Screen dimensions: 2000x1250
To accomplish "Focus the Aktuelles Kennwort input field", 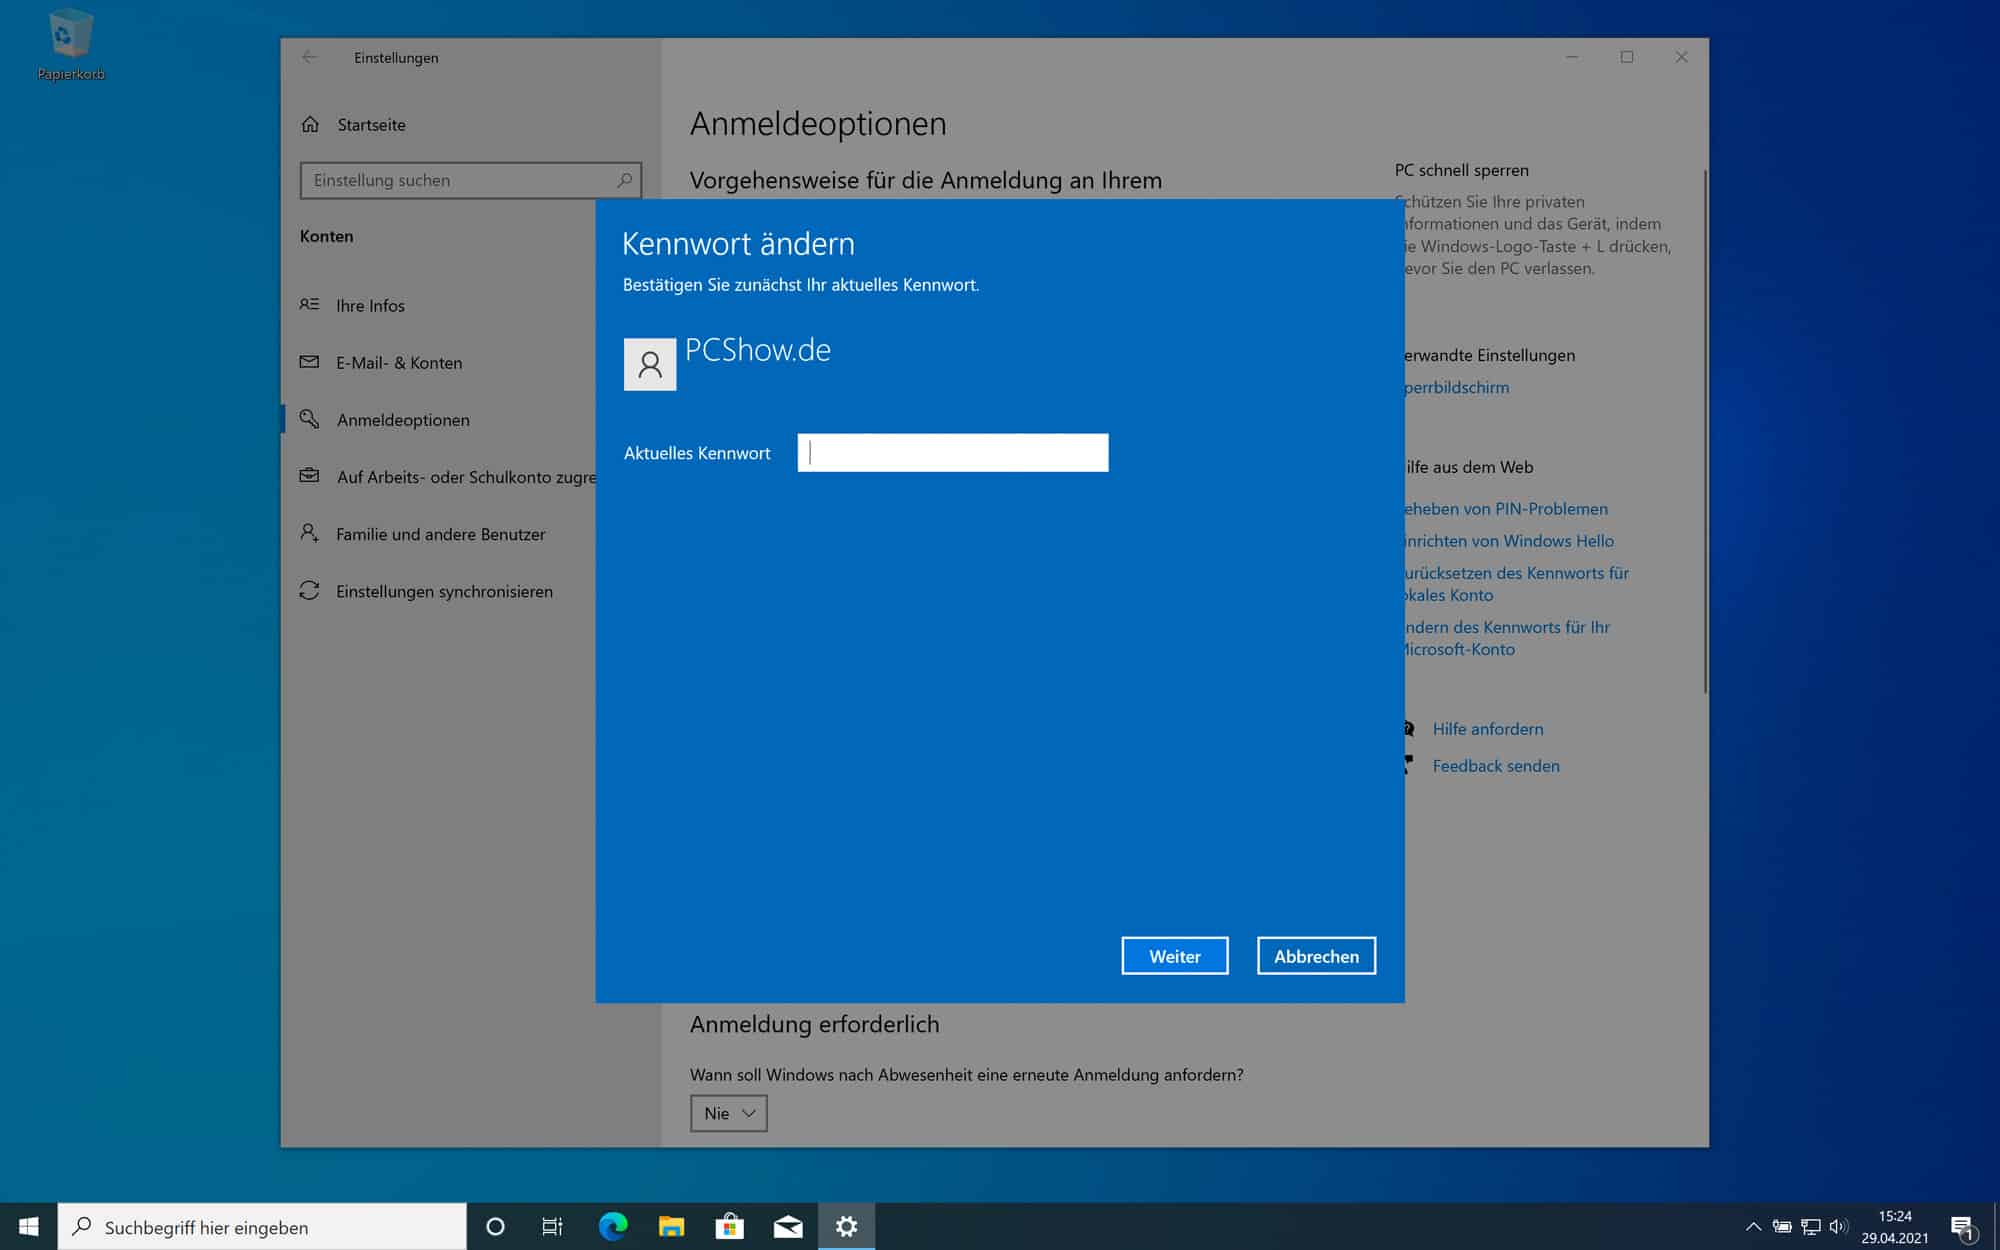I will pyautogui.click(x=952, y=453).
